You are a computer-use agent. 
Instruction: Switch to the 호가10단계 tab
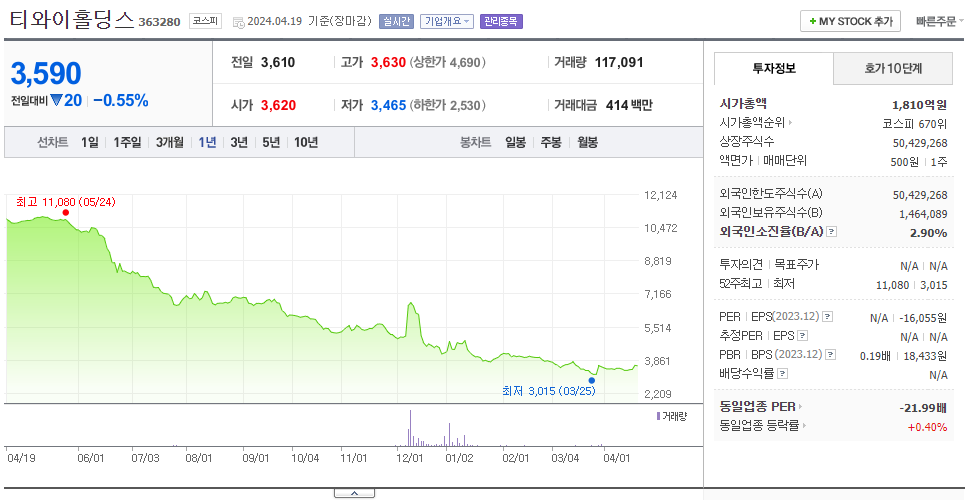[893, 69]
